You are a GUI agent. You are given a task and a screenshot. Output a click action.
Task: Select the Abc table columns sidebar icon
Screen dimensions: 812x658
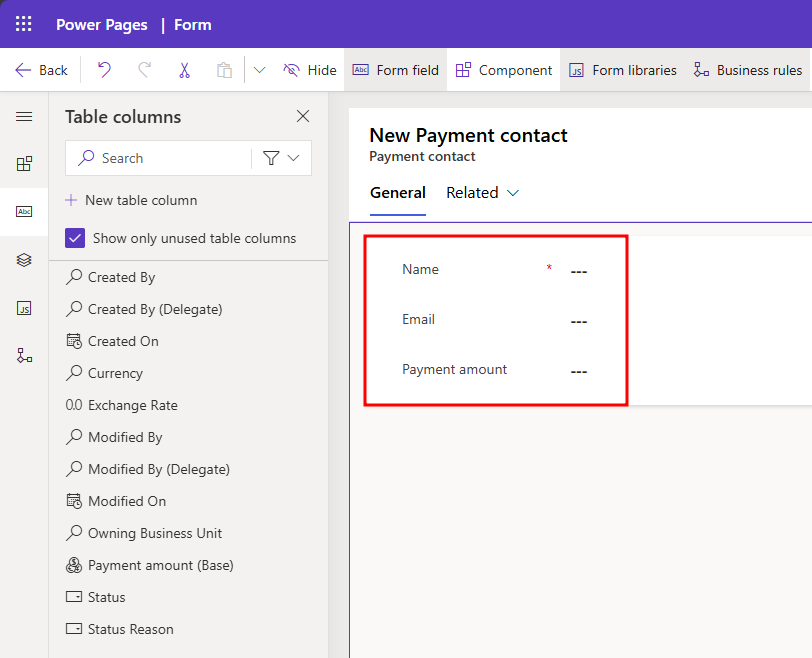(x=23, y=211)
